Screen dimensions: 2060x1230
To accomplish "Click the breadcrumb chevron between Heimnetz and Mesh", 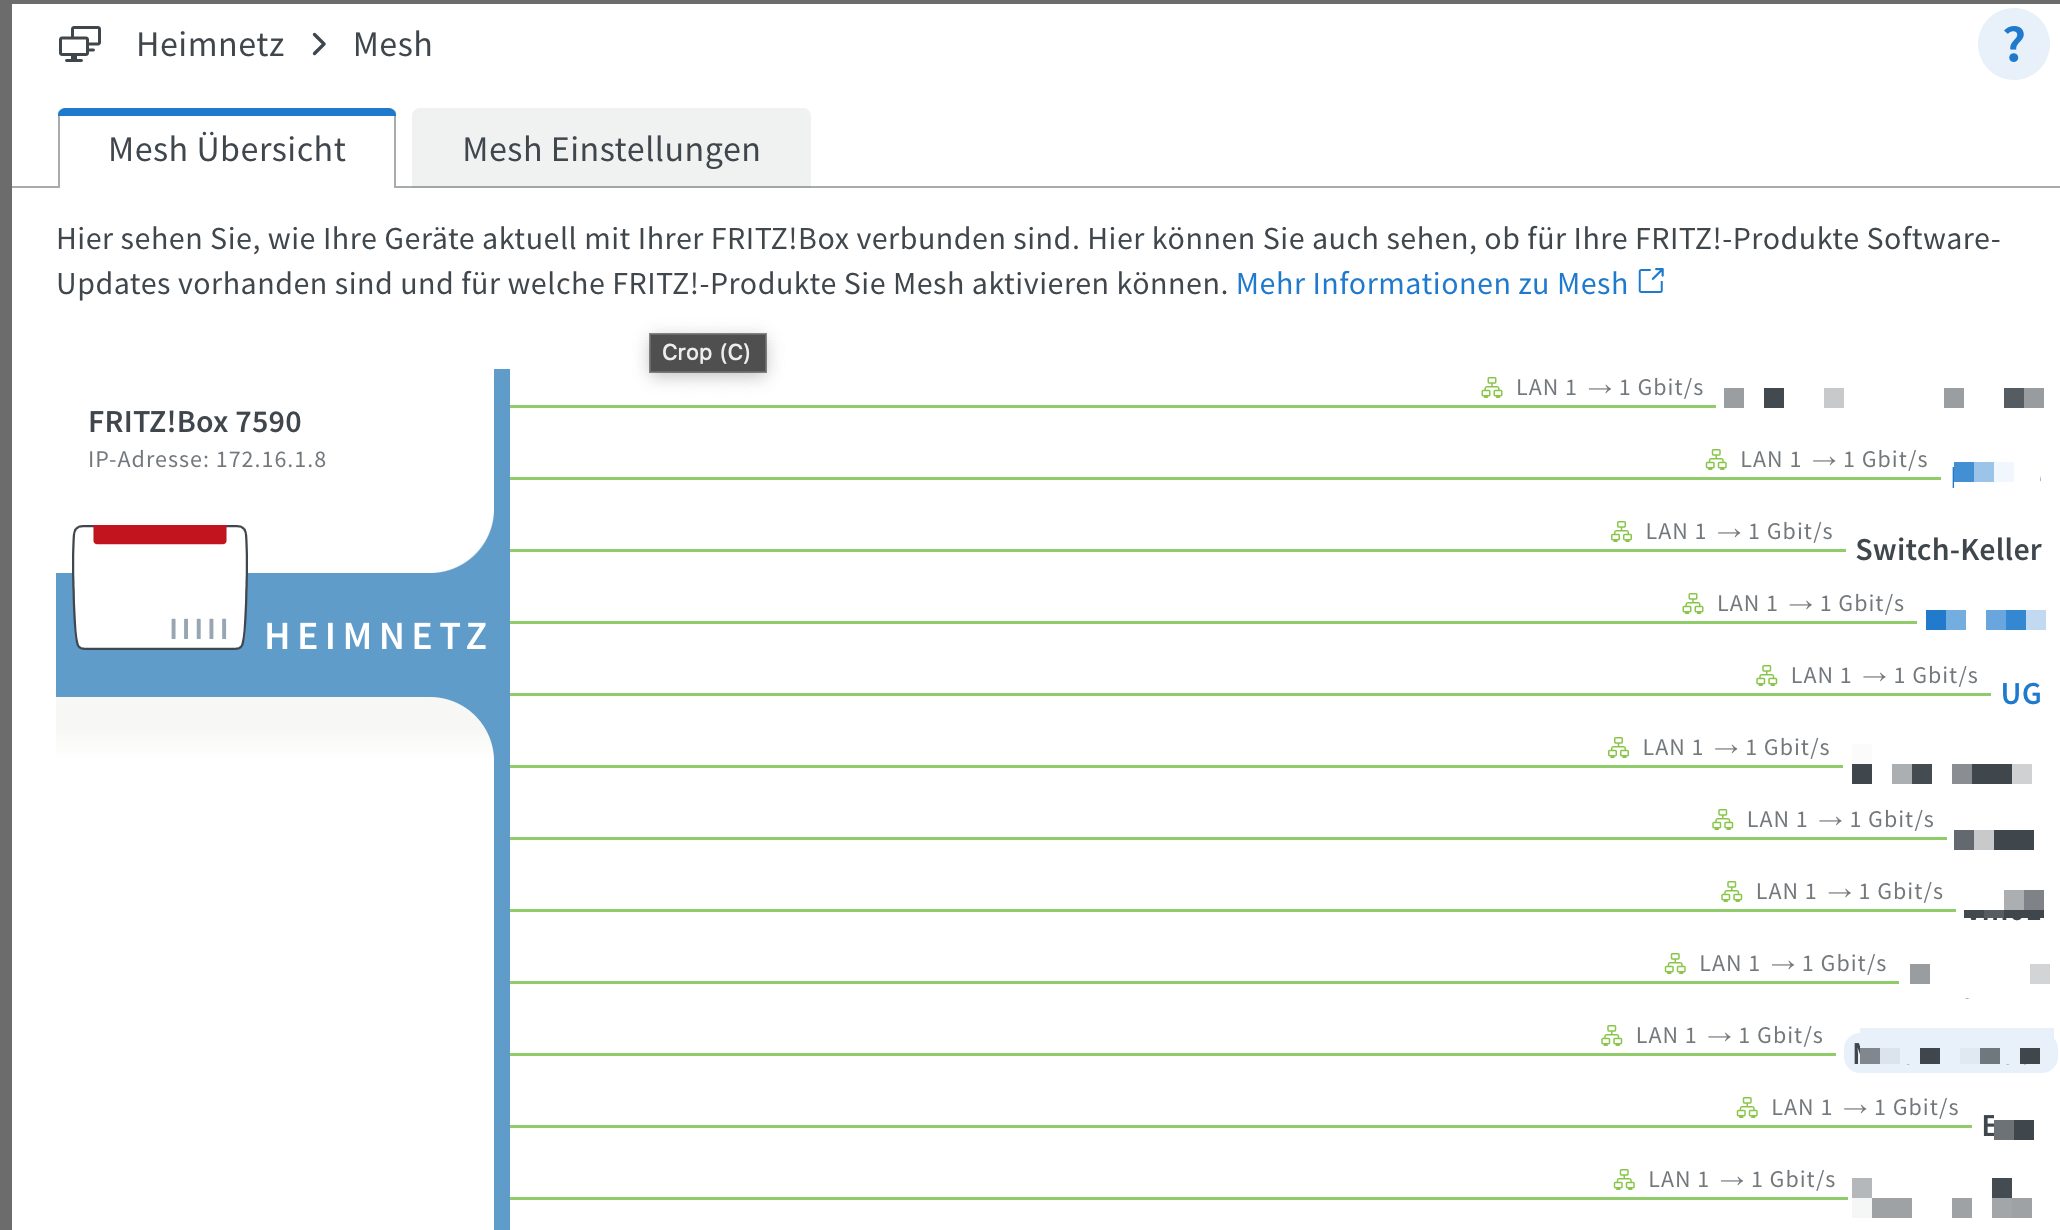I will click(x=319, y=45).
